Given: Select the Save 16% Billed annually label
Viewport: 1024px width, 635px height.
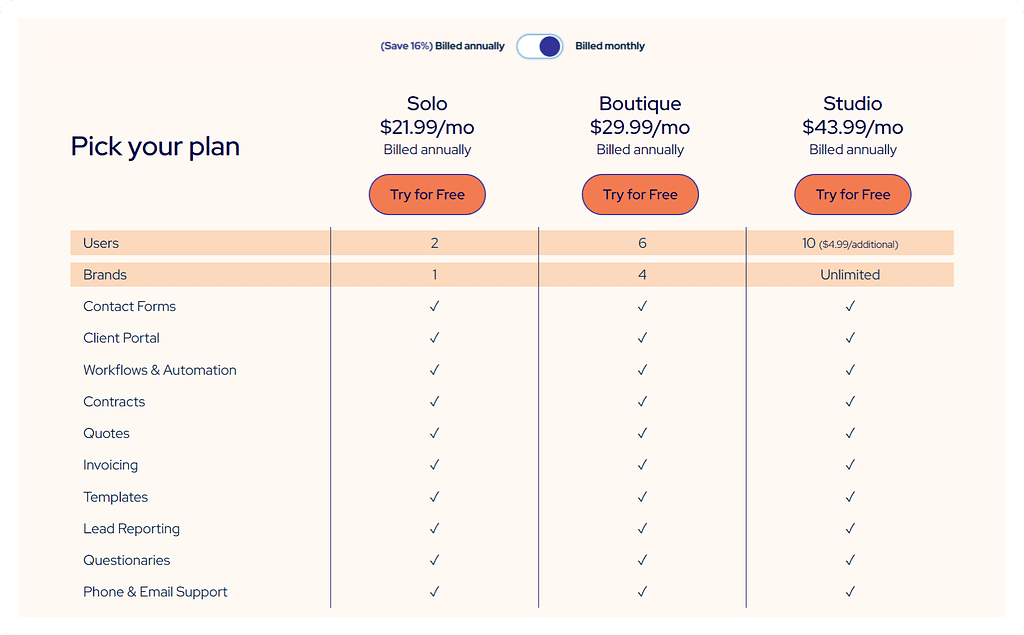Looking at the screenshot, I should pyautogui.click(x=443, y=46).
